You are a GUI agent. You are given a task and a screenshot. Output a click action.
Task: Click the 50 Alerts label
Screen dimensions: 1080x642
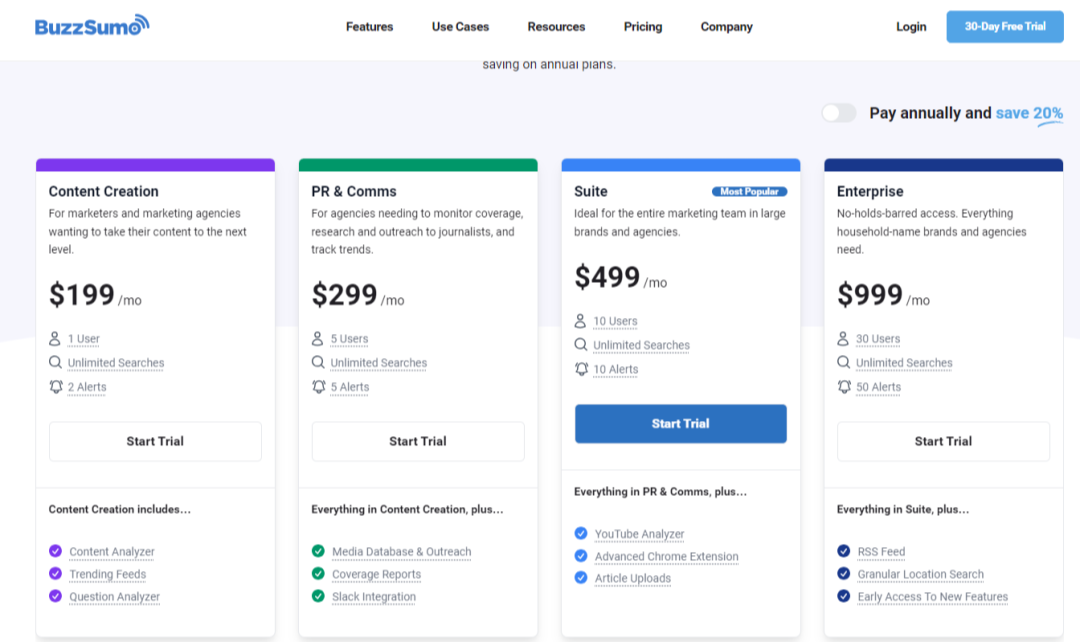point(878,387)
